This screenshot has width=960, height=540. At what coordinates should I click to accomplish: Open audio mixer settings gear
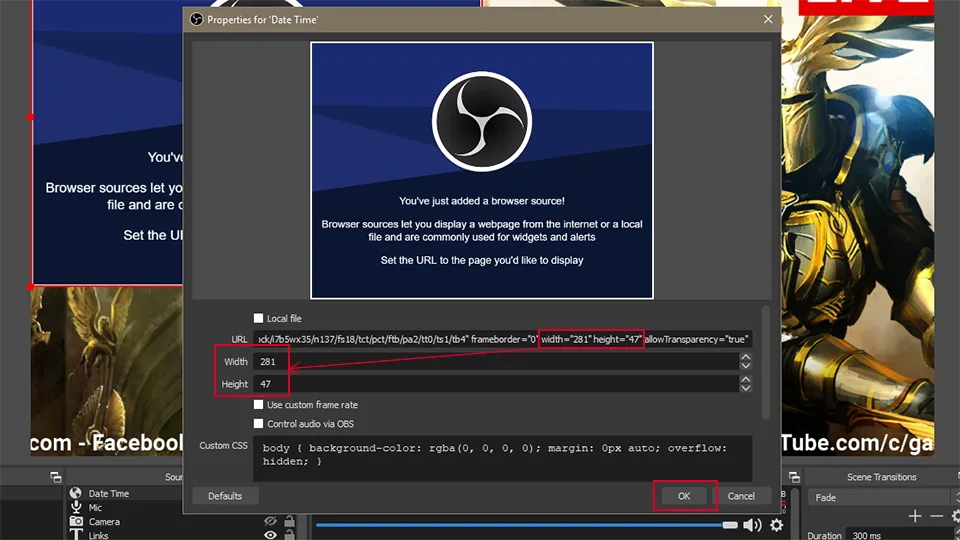click(x=776, y=525)
